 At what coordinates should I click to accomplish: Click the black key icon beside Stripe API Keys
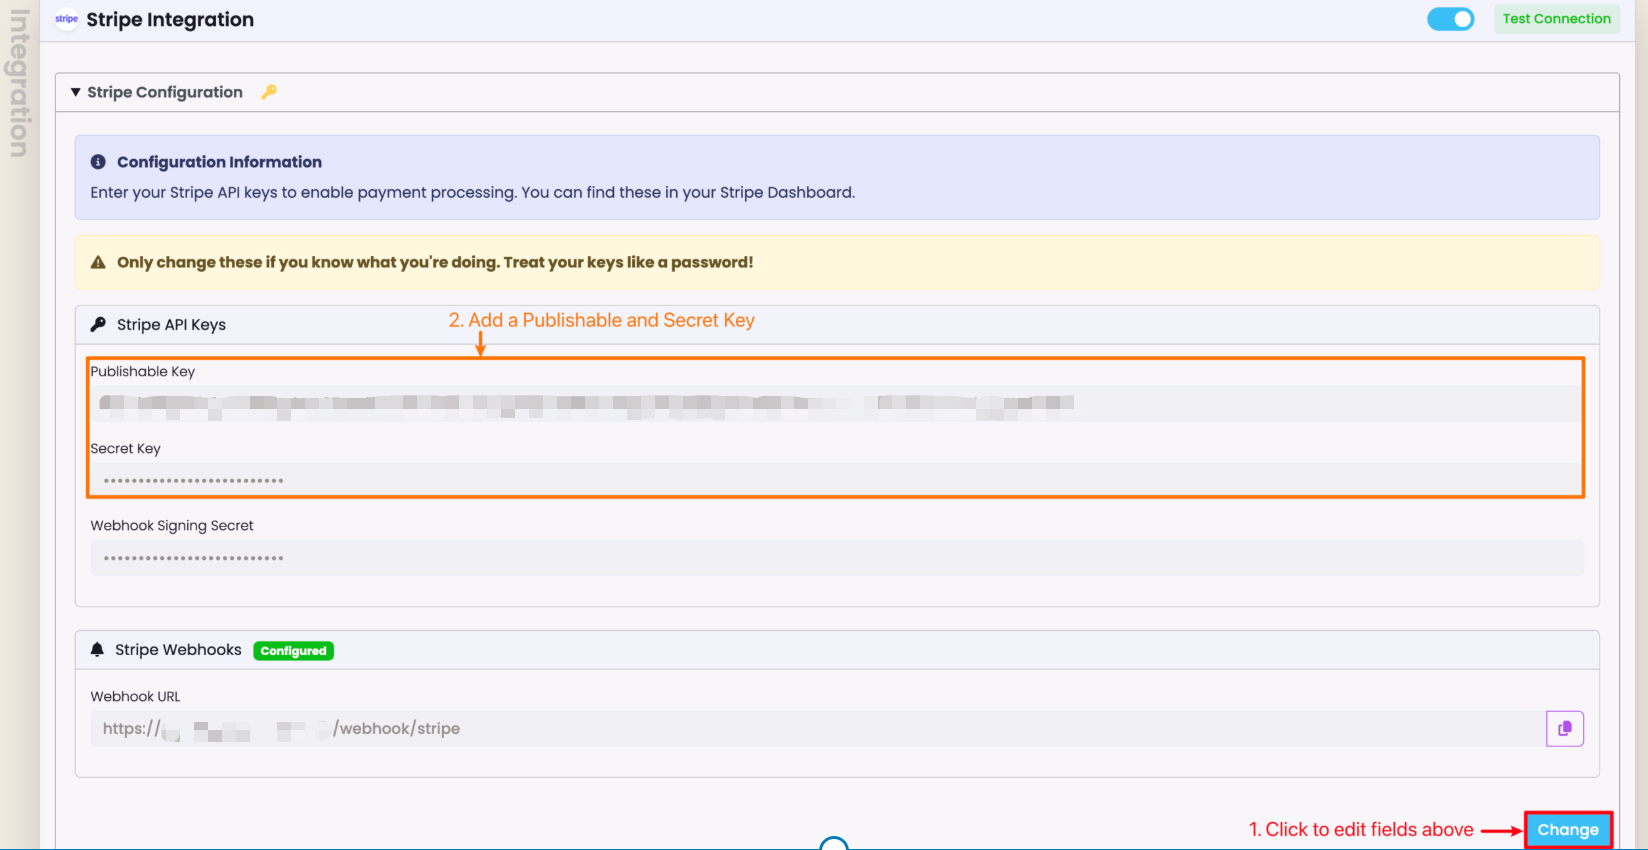(x=98, y=325)
